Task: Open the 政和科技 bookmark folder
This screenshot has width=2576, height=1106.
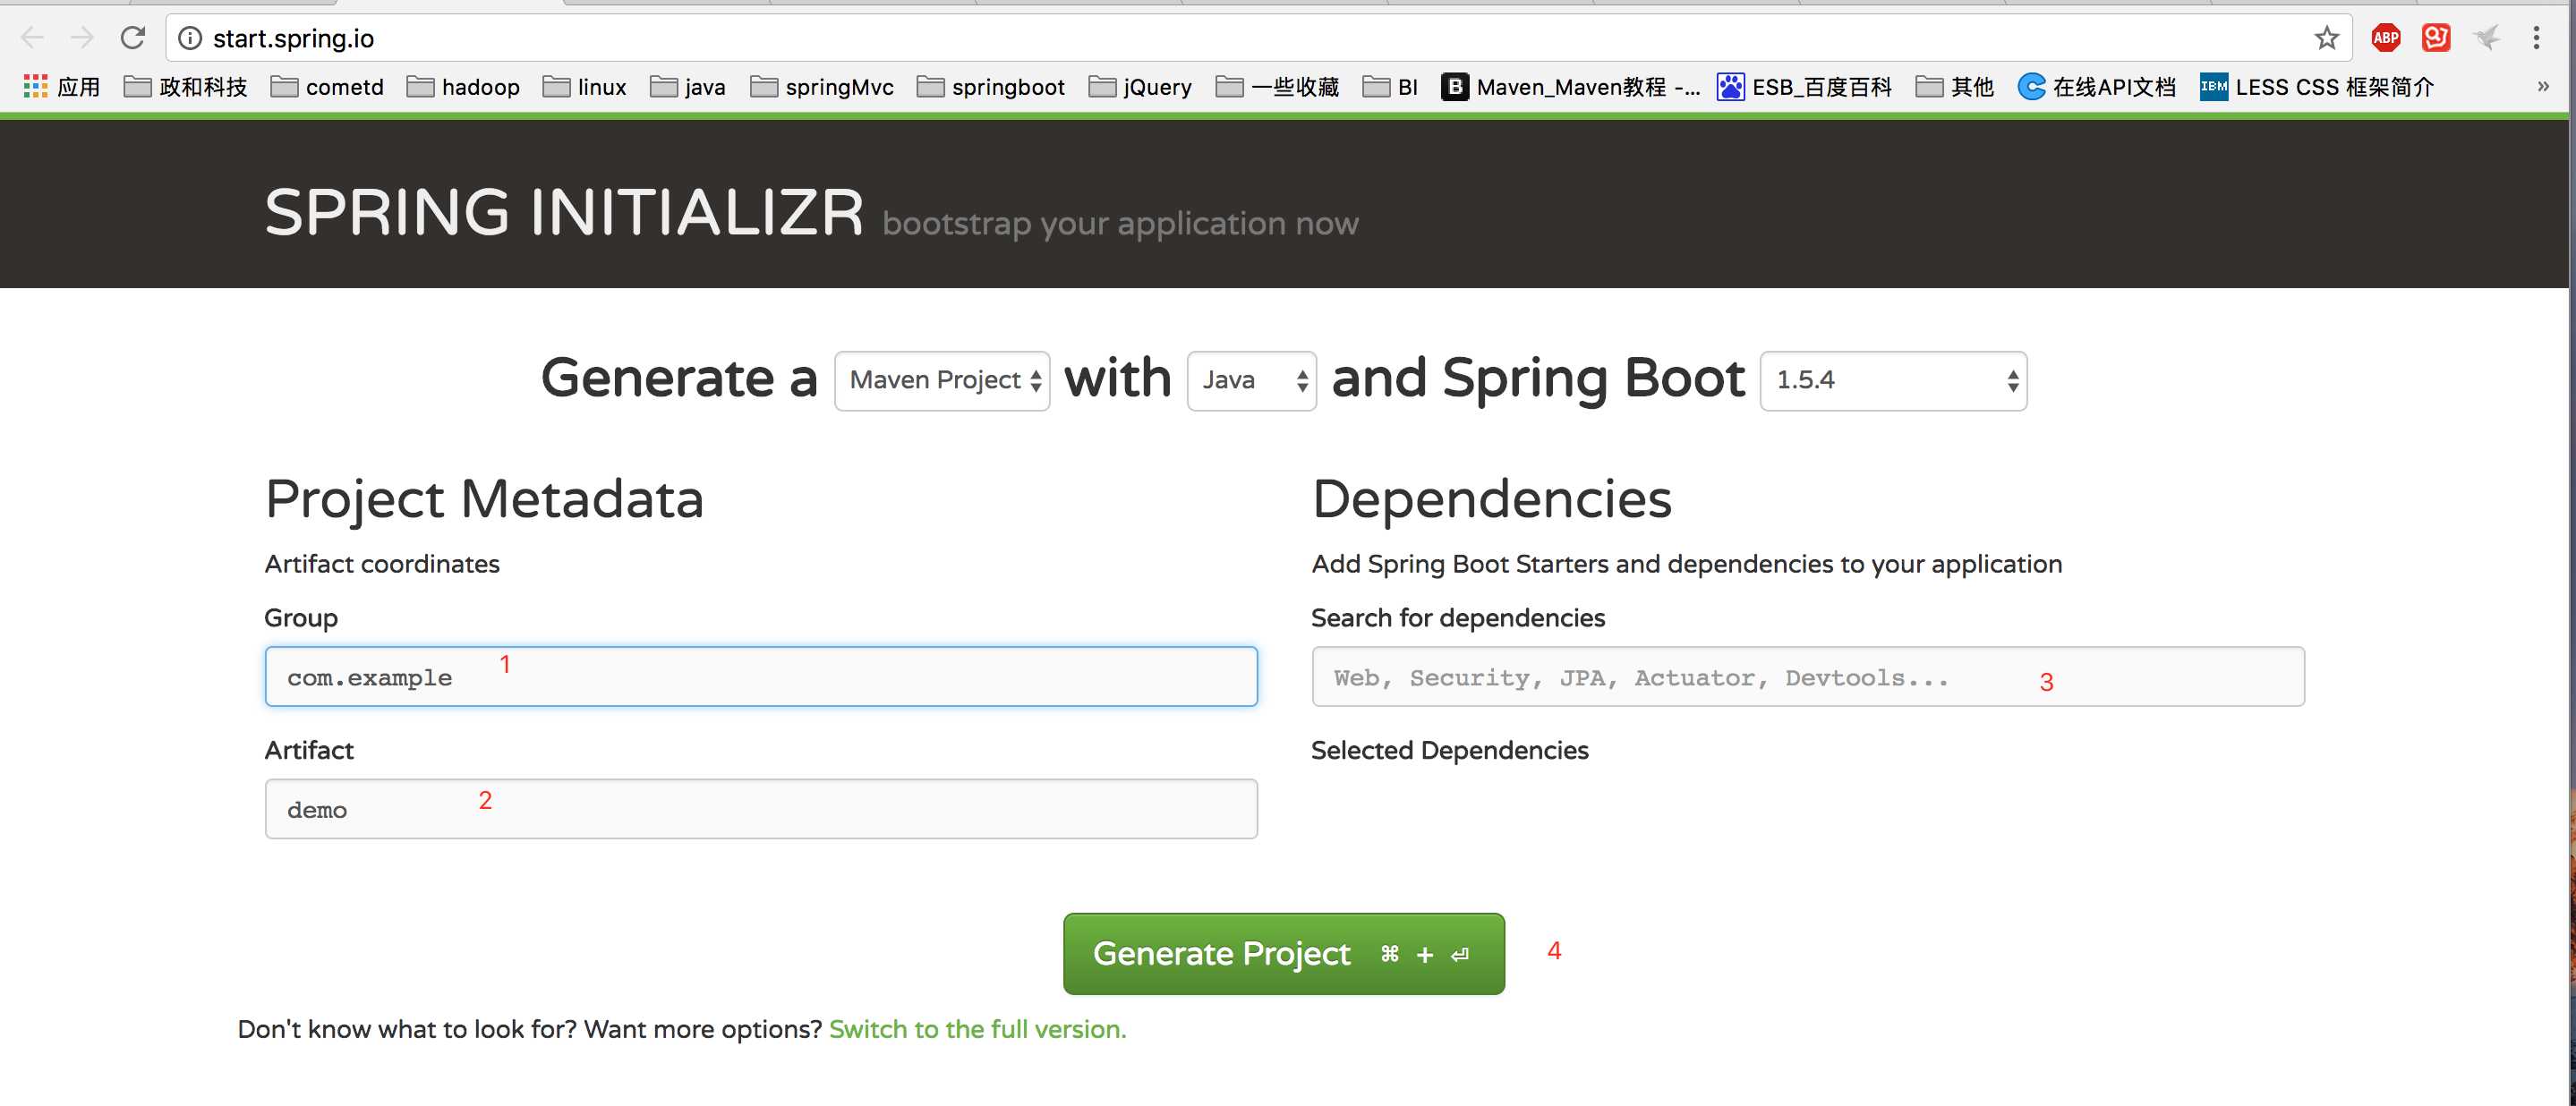Action: click(185, 87)
